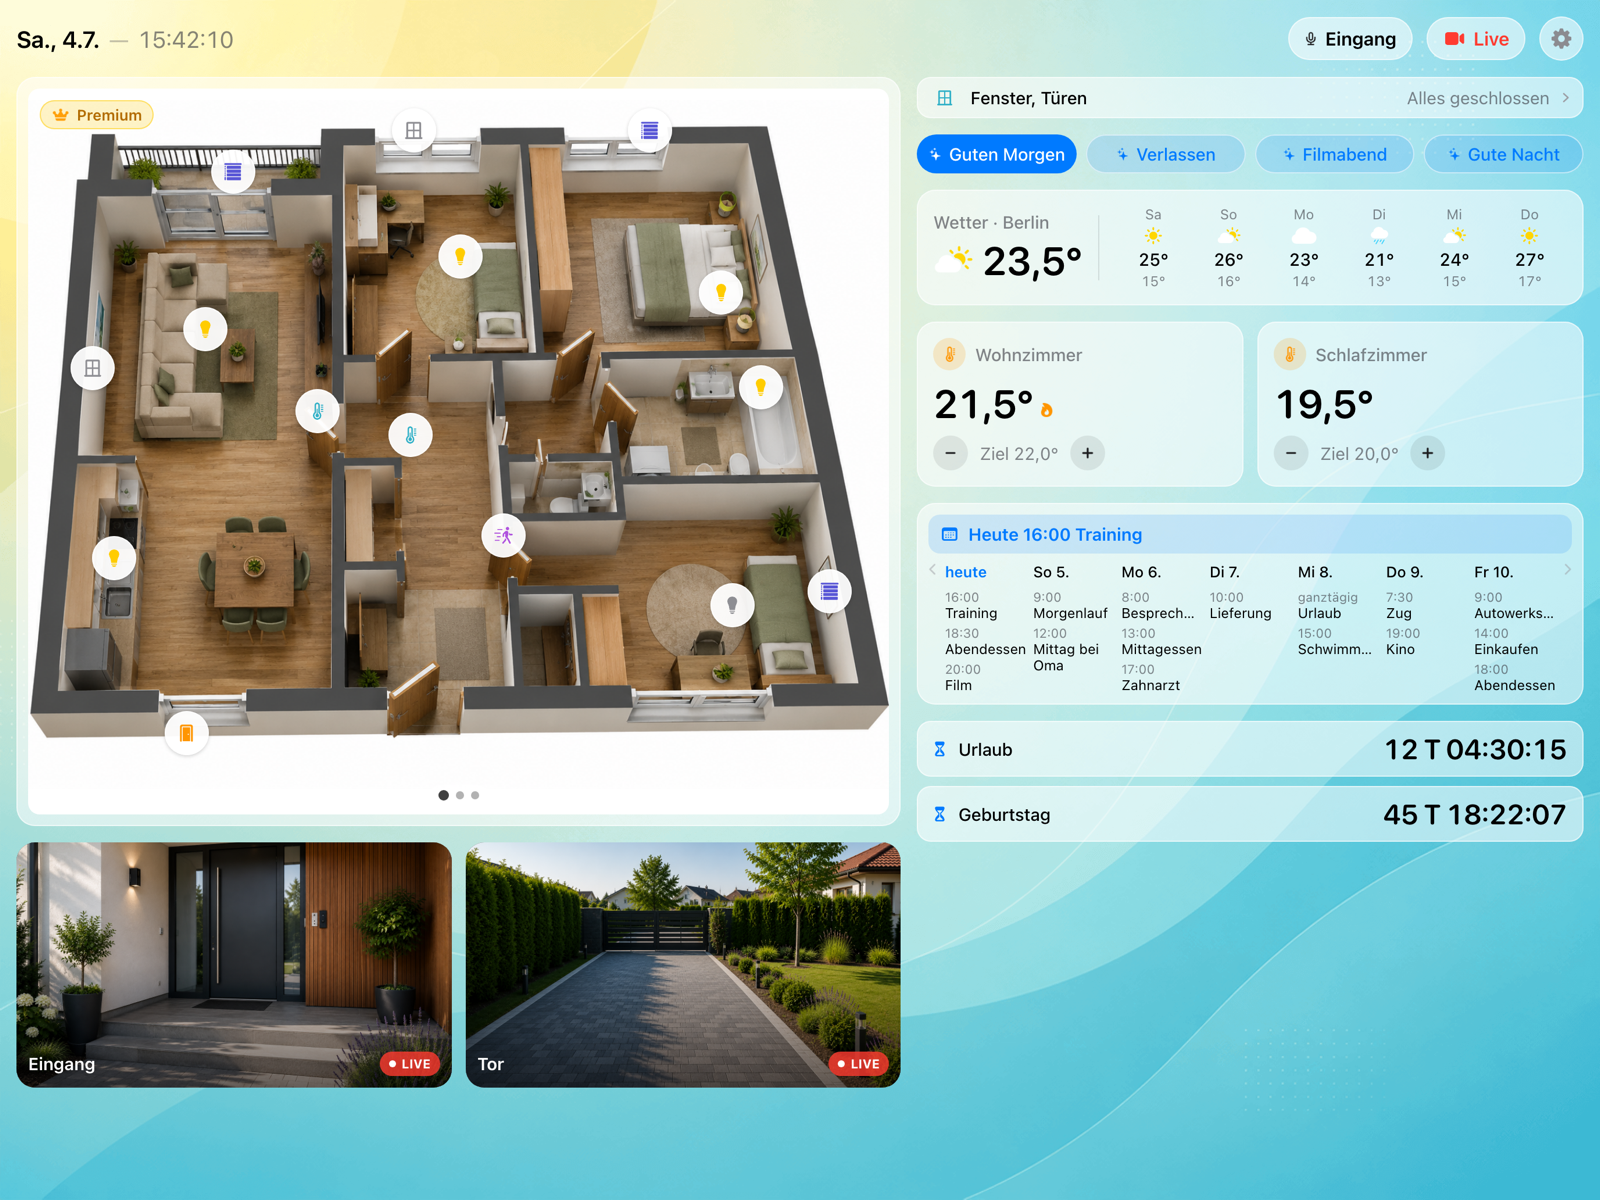
Task: Activate the Guten Morgen scene
Action: pyautogui.click(x=996, y=154)
